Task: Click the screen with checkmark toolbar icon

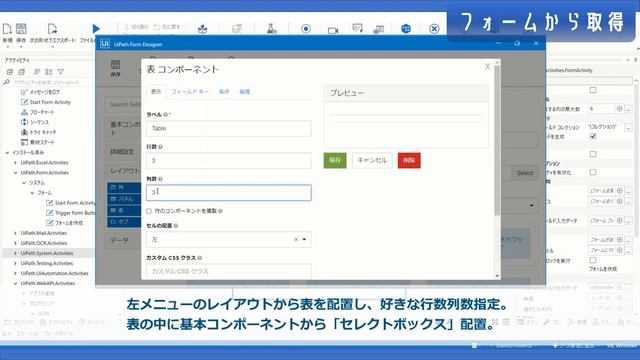Action: click(358, 28)
